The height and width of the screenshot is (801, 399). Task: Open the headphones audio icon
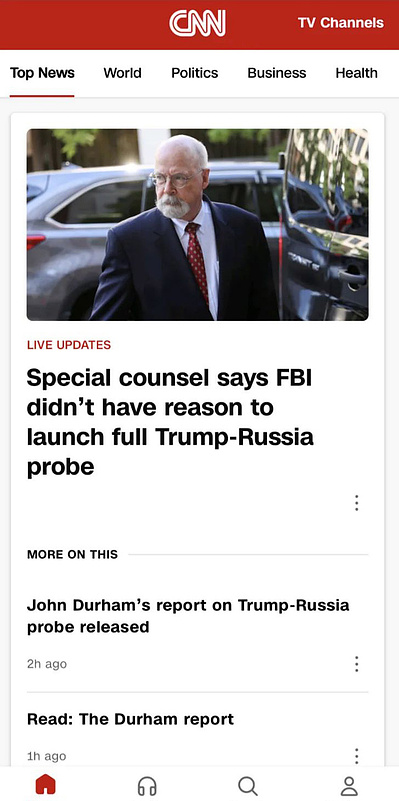point(147,786)
